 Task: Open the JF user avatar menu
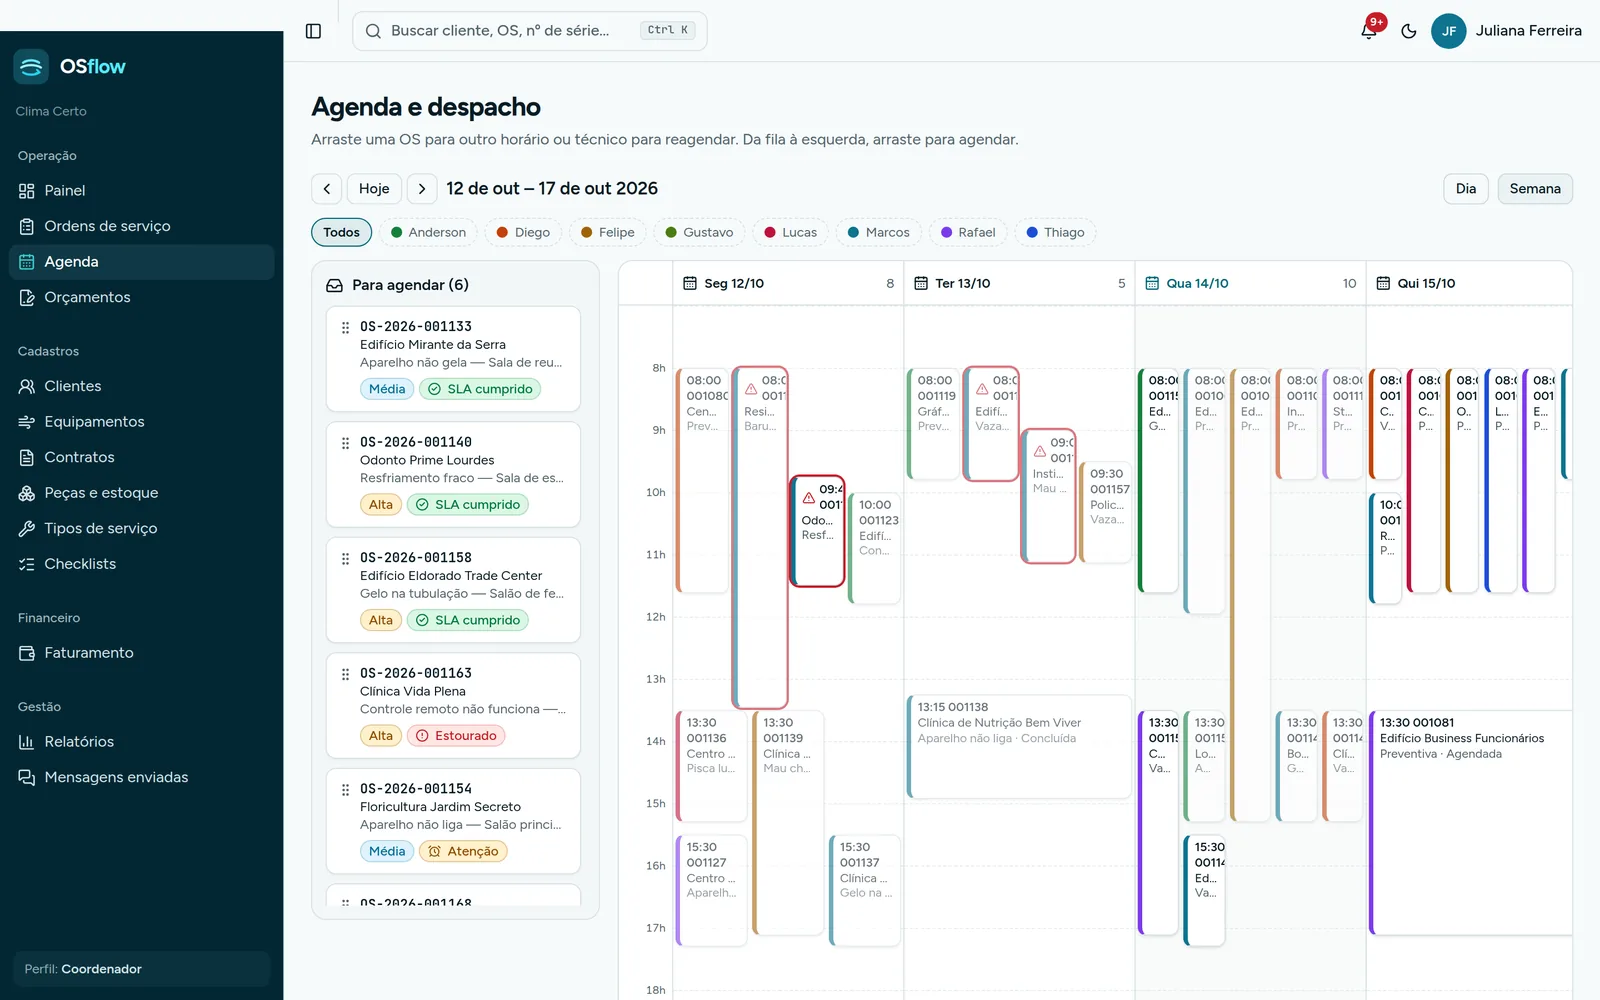(1448, 31)
